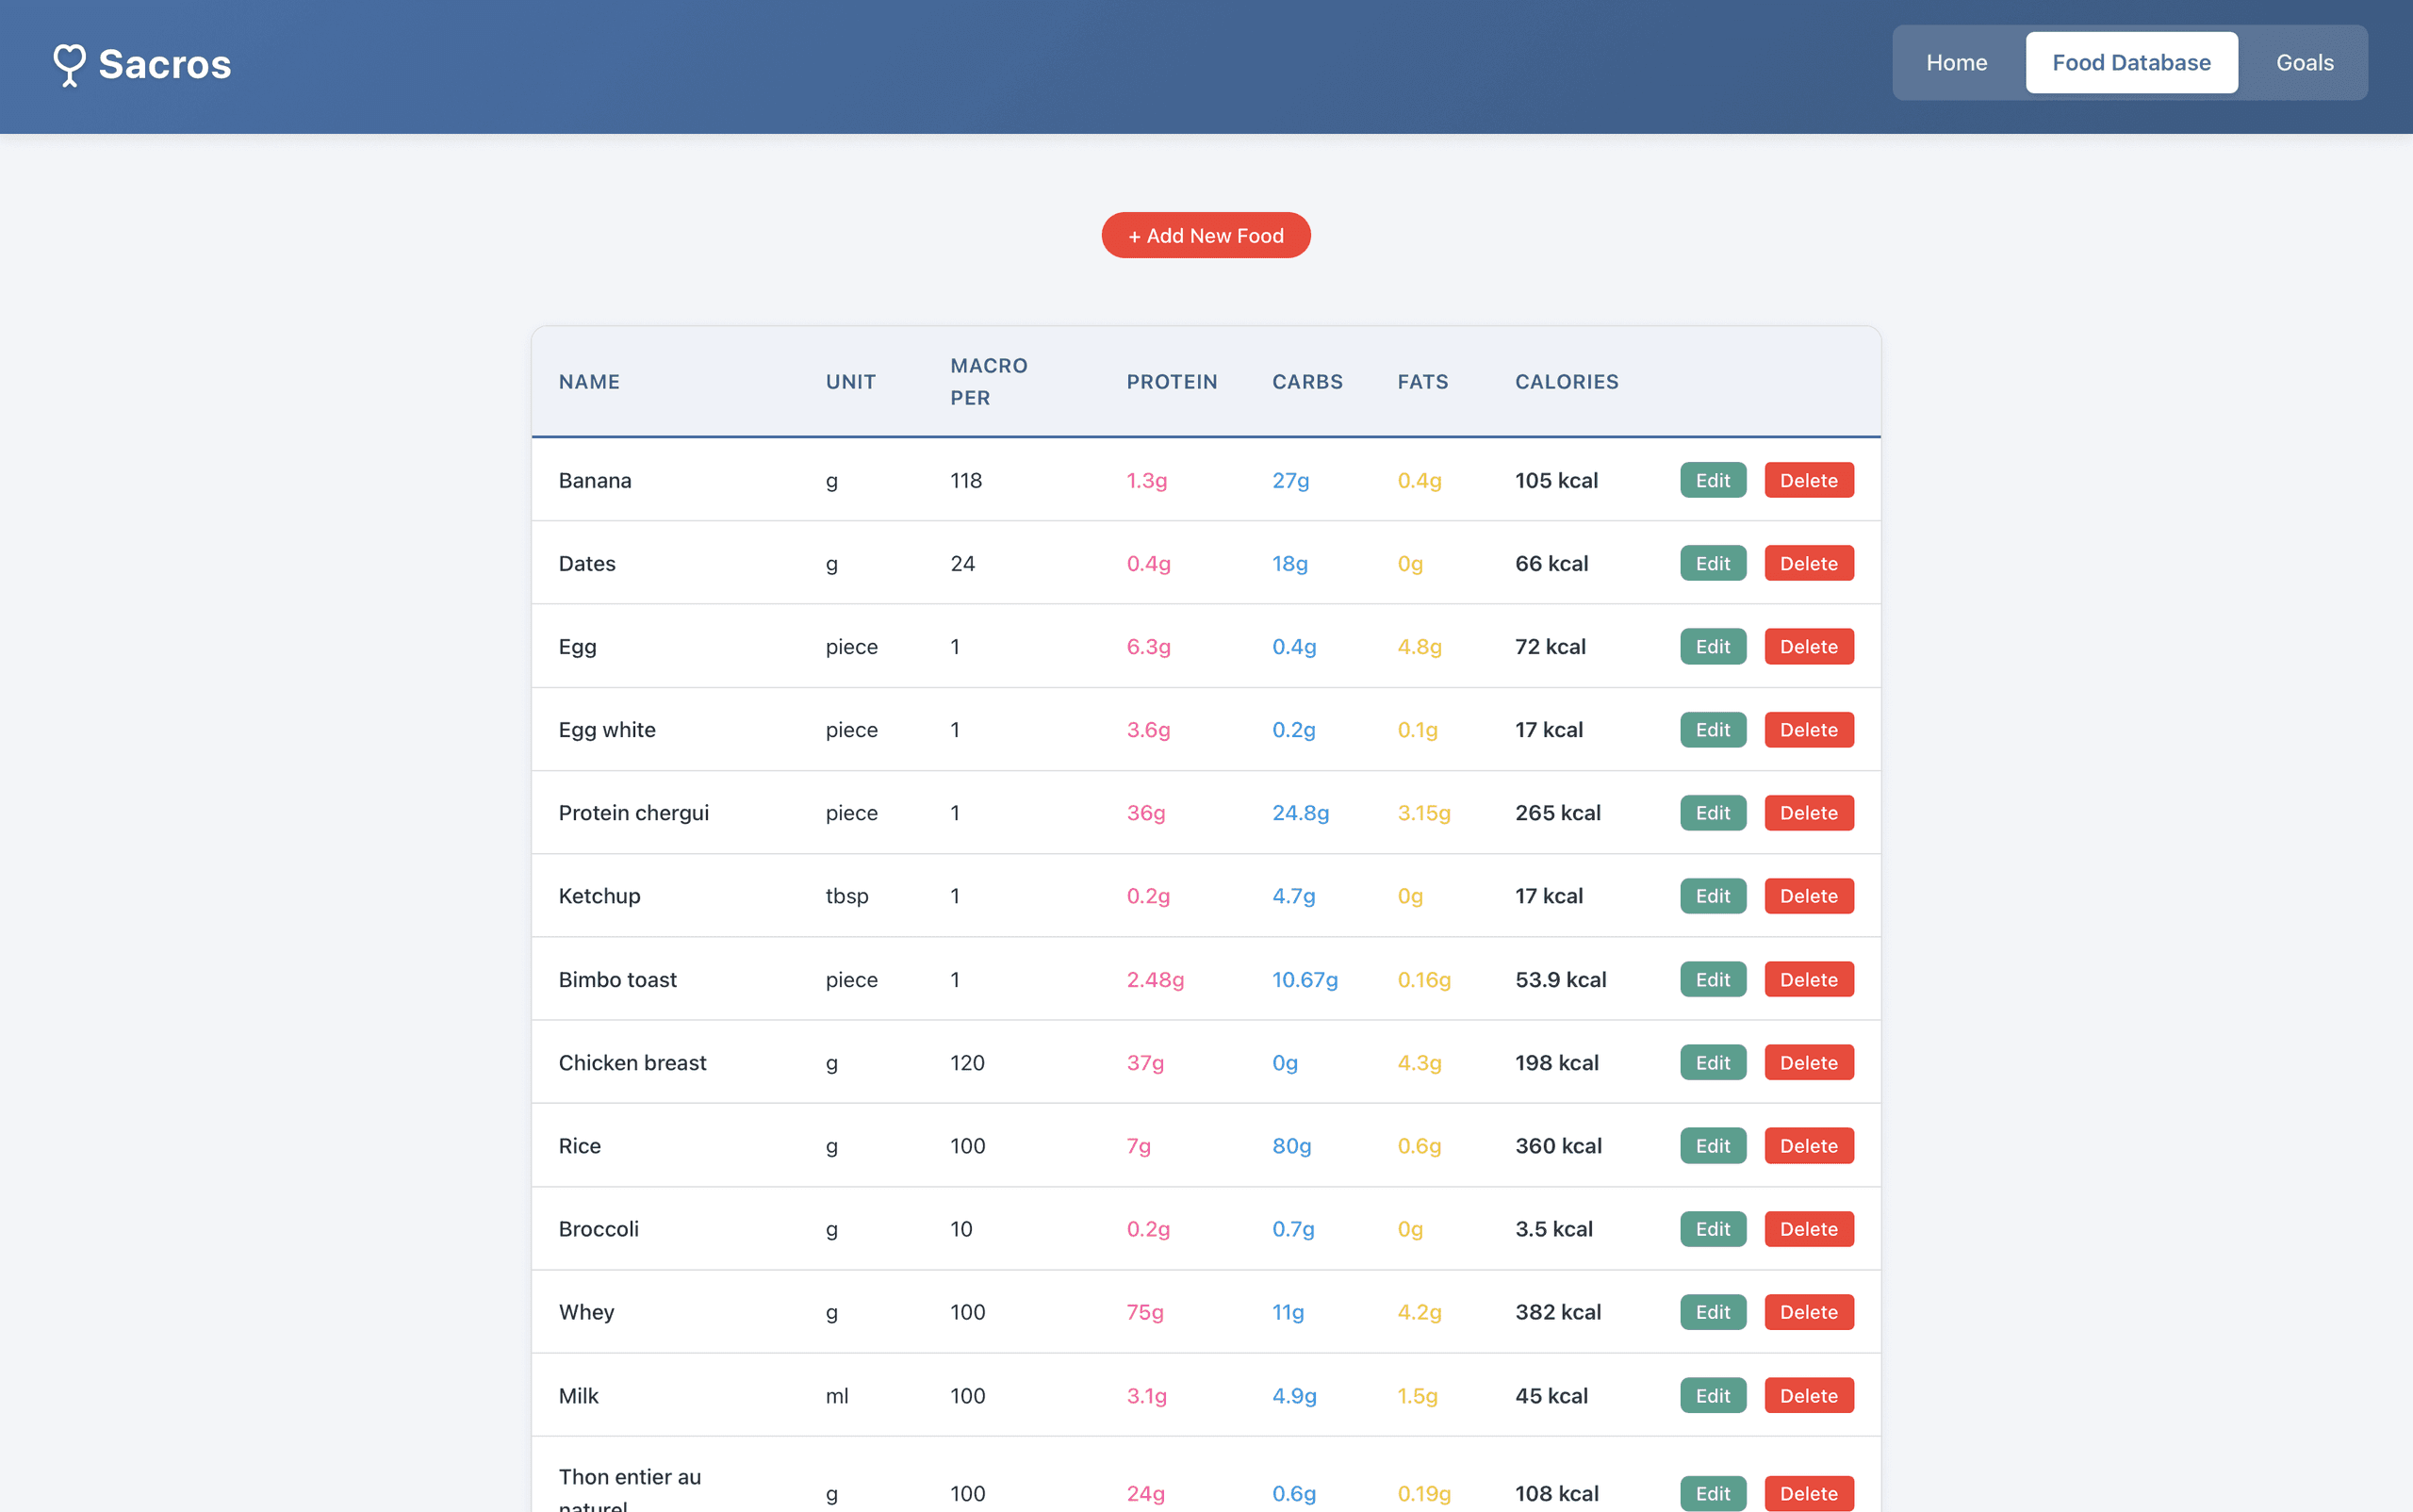The image size is (2413, 1512).
Task: Delete the Thon entier au naturel entry
Action: click(x=1808, y=1493)
